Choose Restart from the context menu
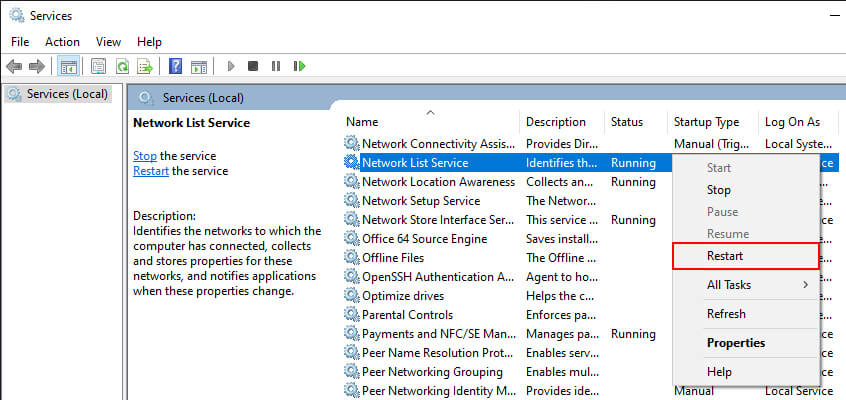 click(725, 256)
